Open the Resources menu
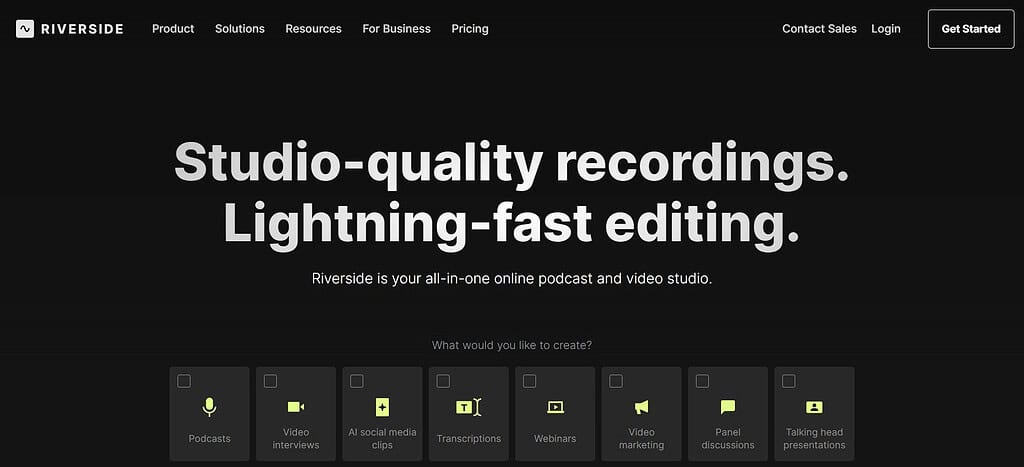The width and height of the screenshot is (1024, 467). tap(313, 29)
